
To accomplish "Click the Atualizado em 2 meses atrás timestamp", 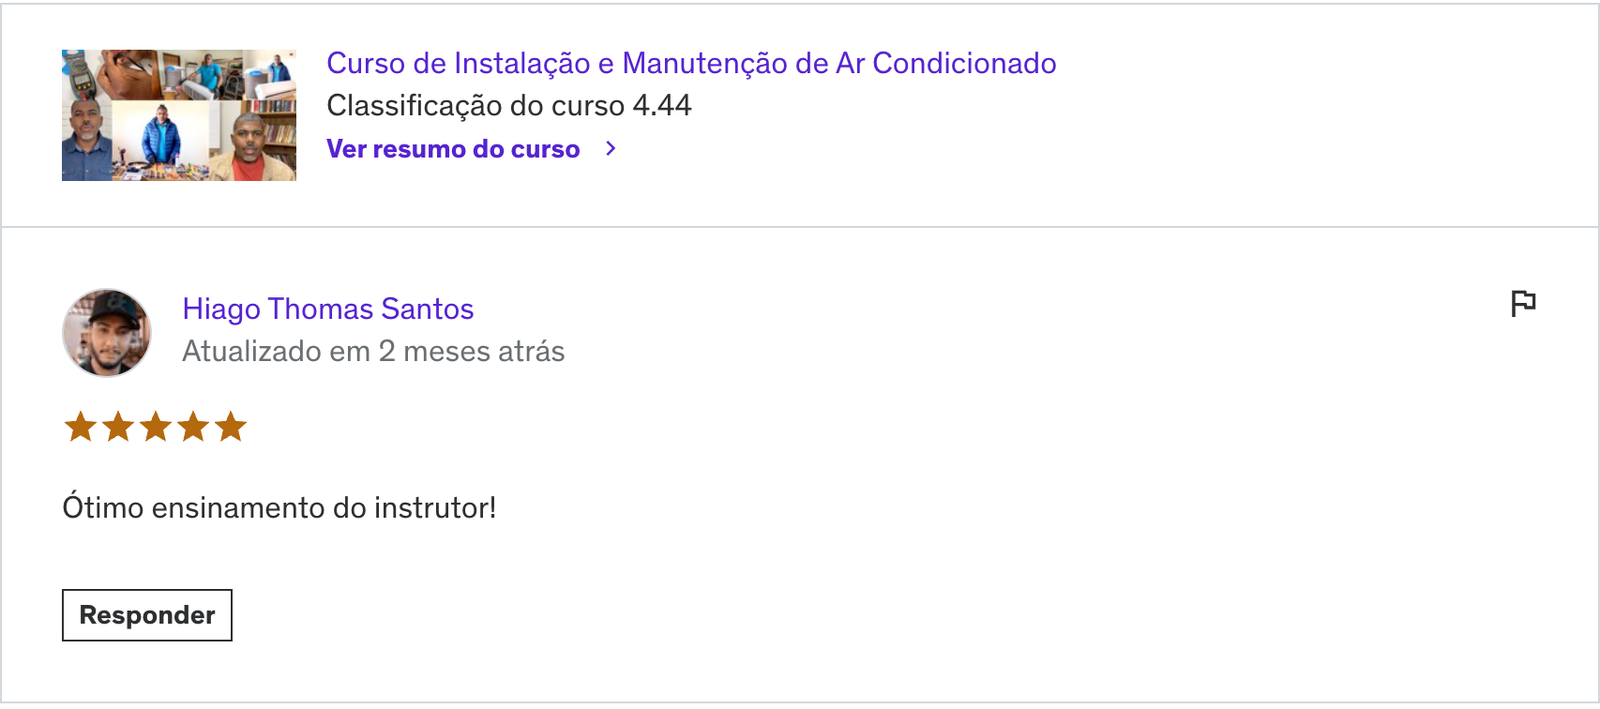I will coord(373,351).
